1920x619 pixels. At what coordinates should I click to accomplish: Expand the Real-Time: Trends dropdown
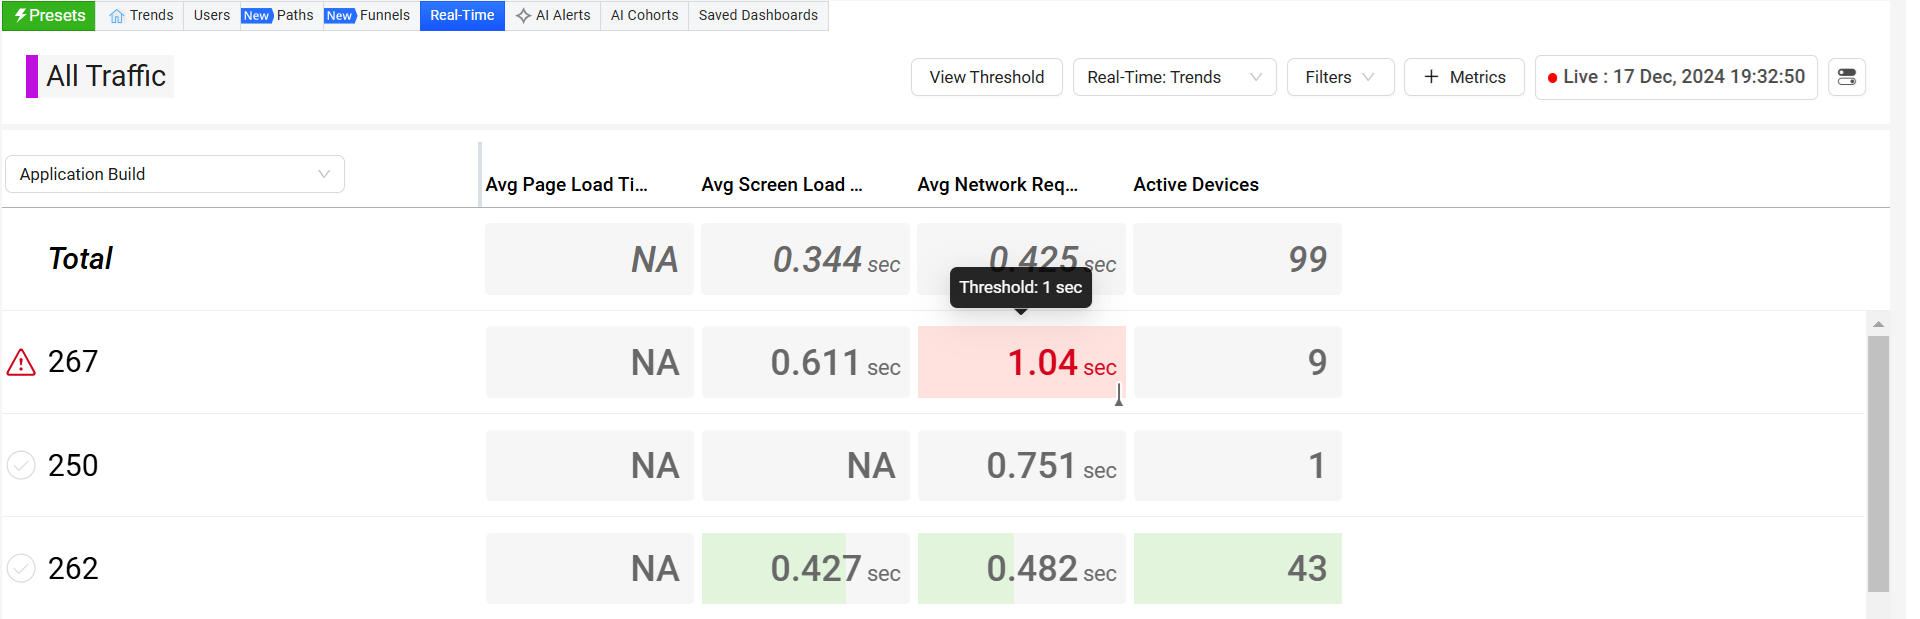1173,77
